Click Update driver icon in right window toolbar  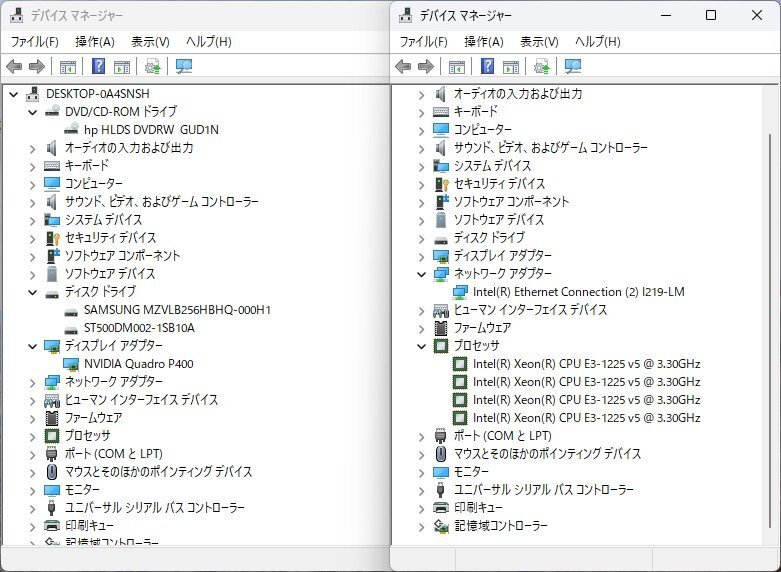point(541,66)
